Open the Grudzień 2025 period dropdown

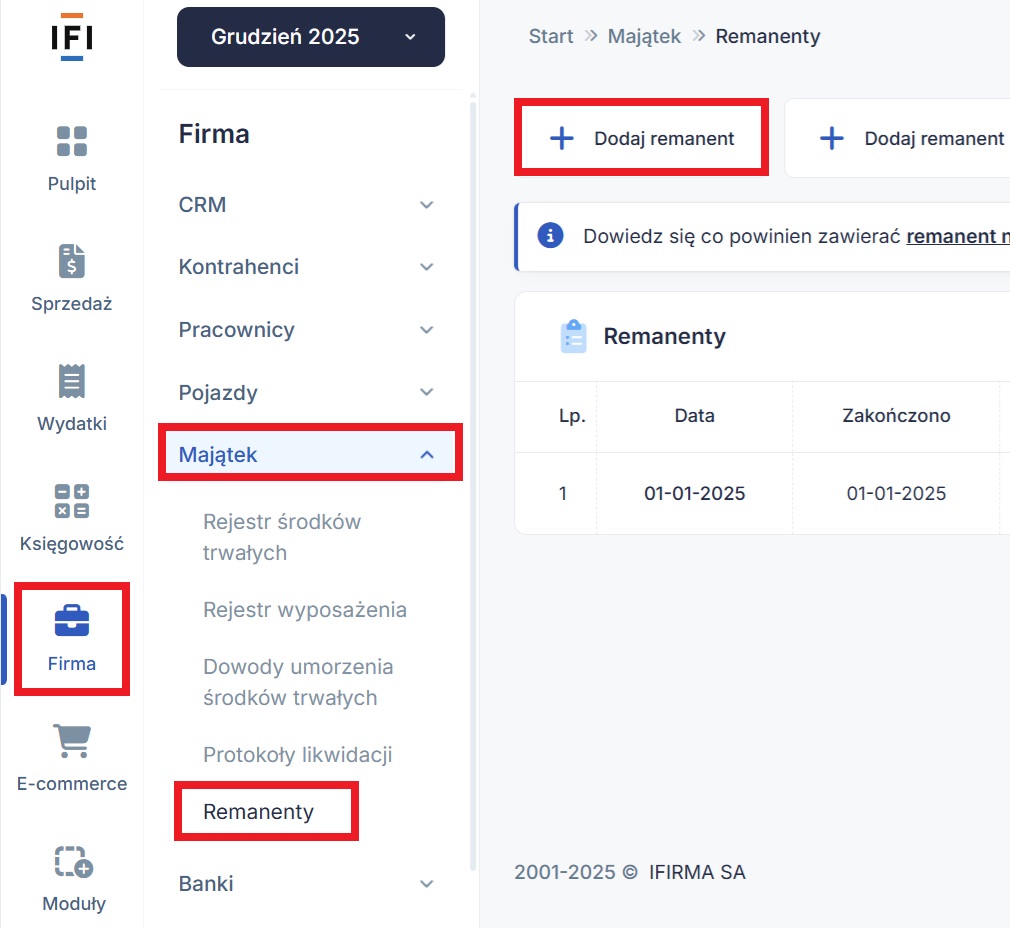(310, 37)
